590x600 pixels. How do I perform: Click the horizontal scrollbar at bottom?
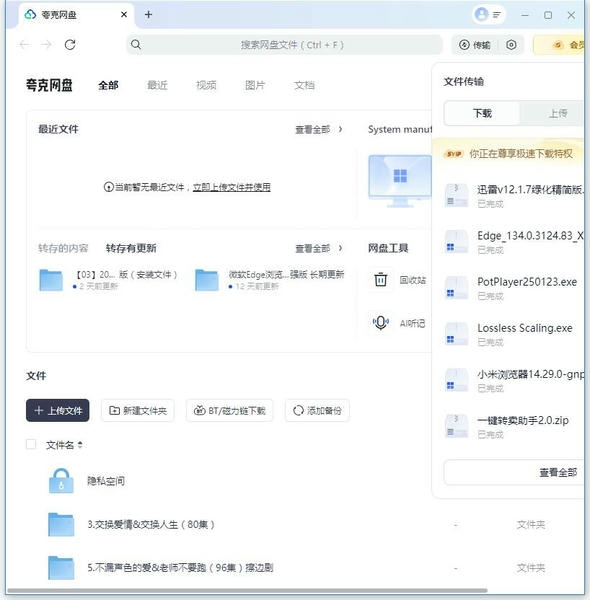coord(247,591)
